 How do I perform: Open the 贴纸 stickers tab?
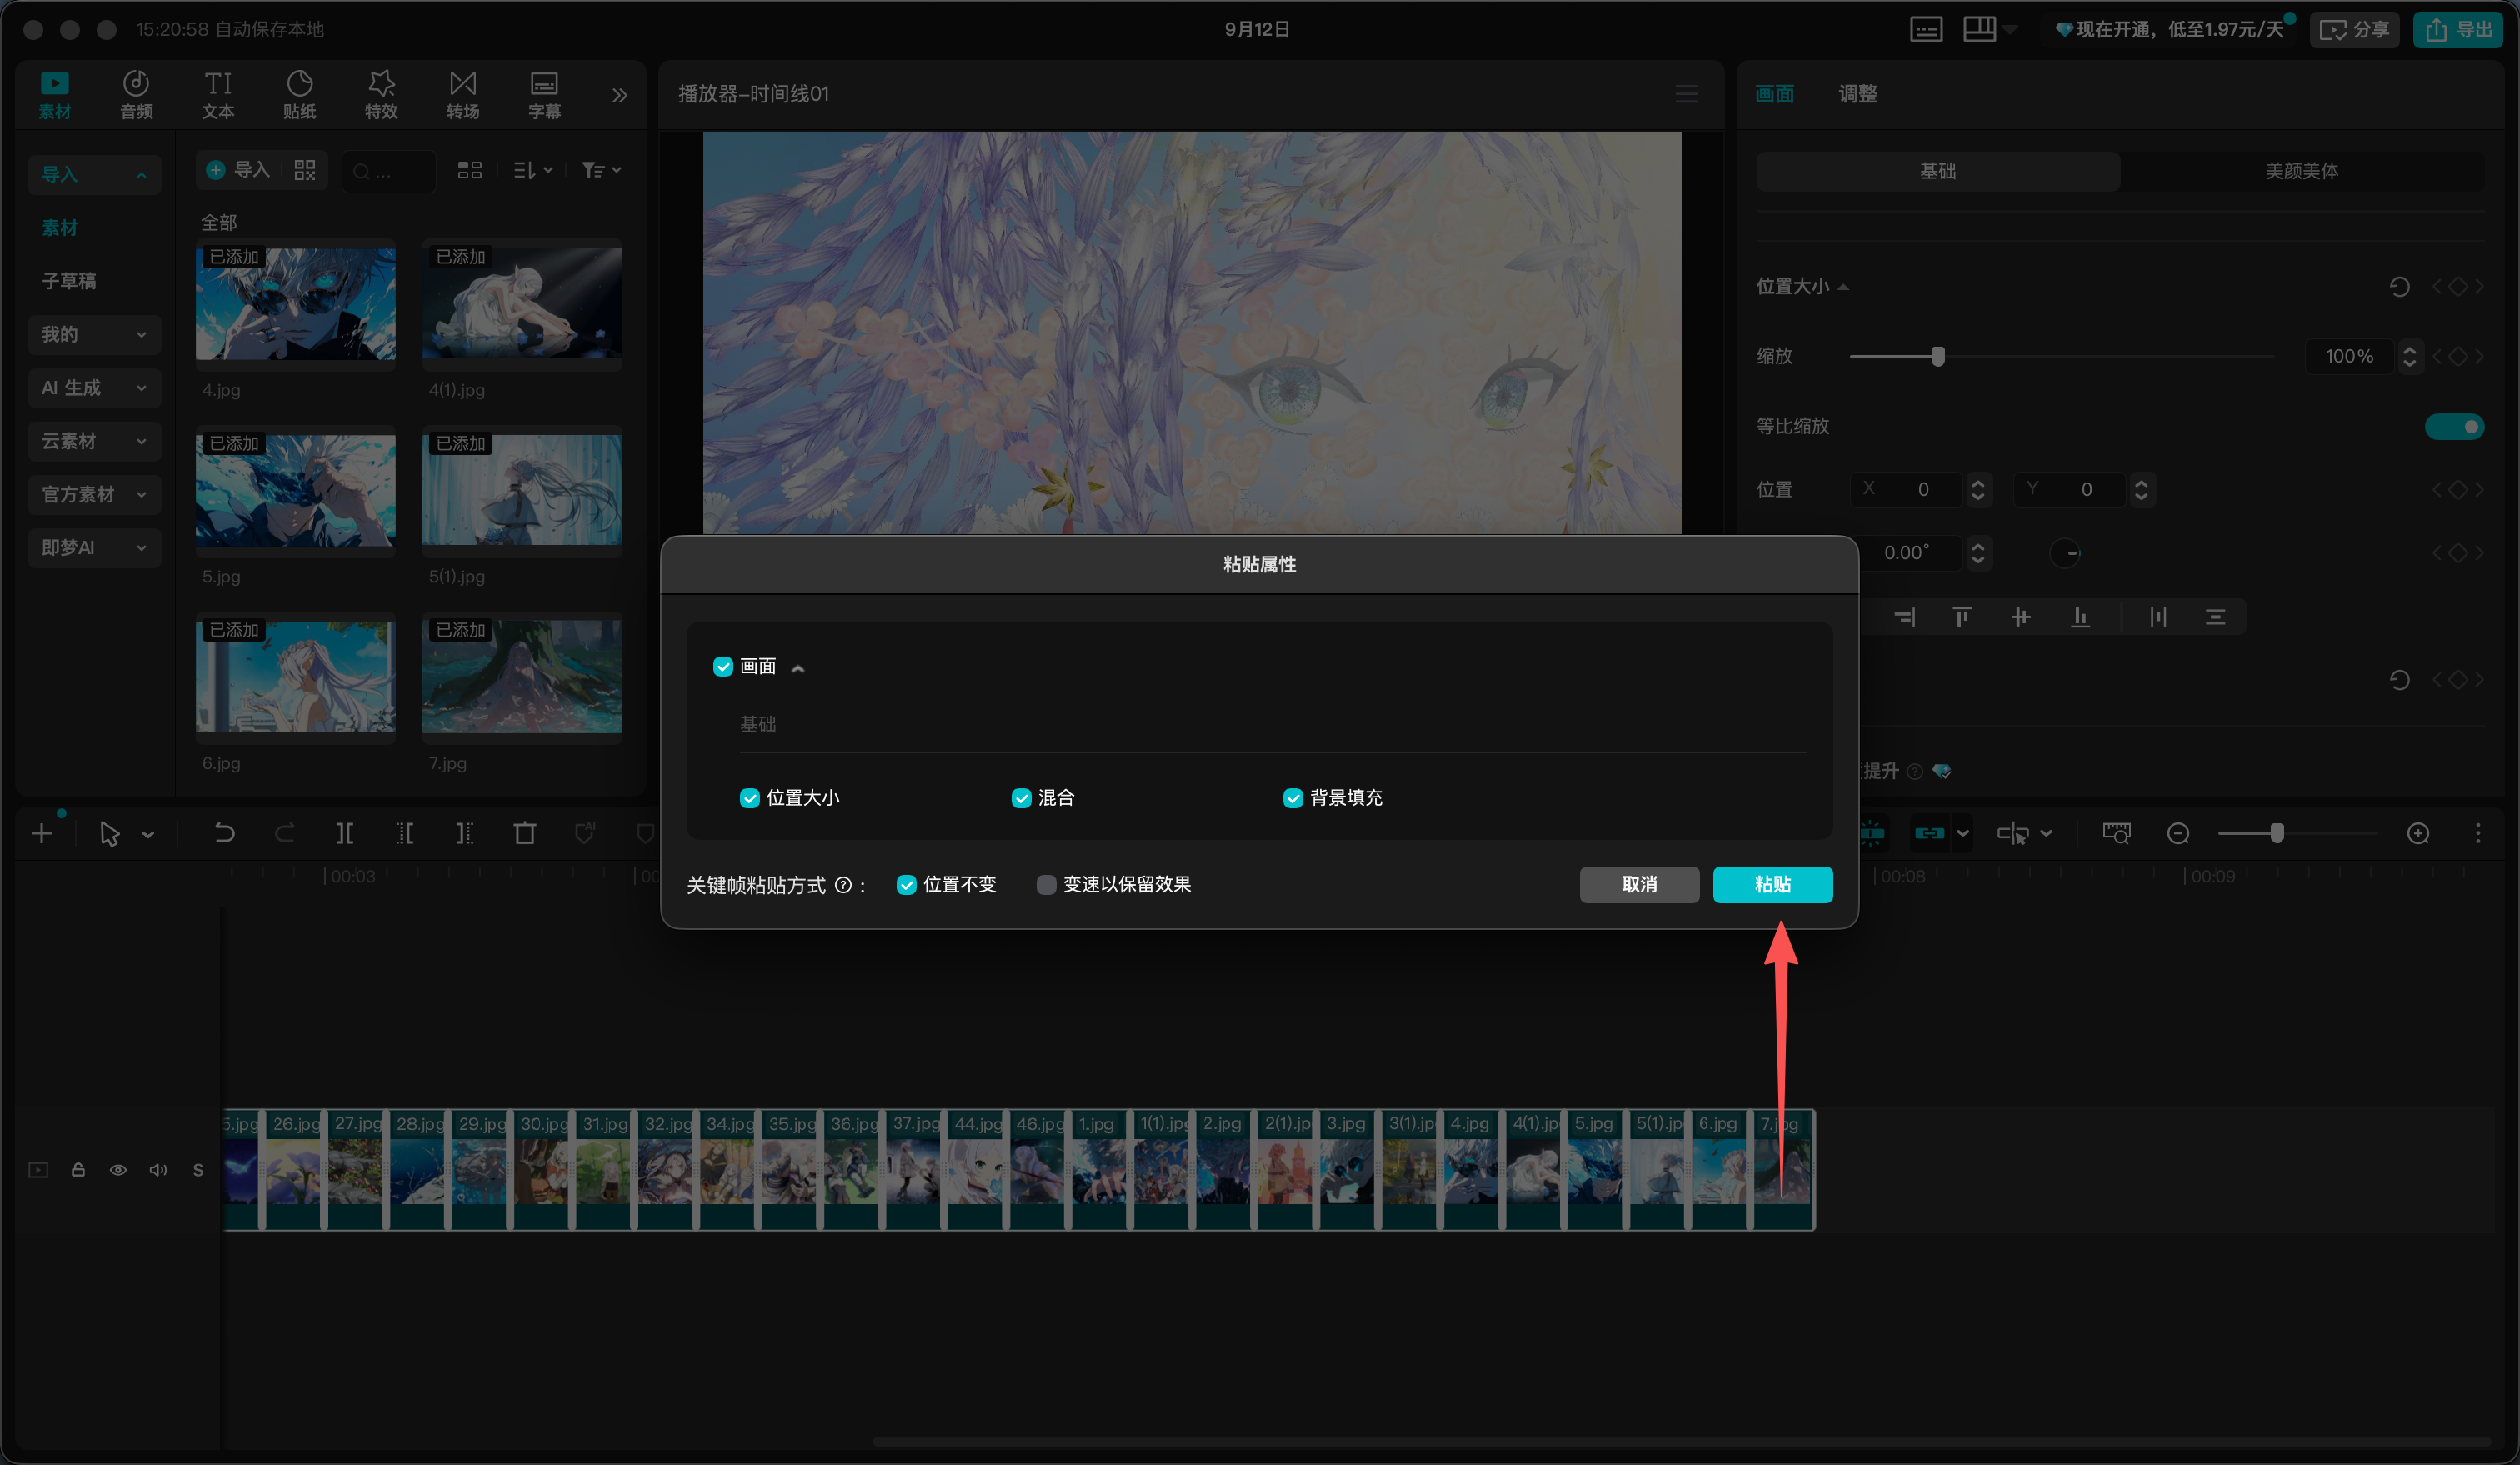[300, 95]
